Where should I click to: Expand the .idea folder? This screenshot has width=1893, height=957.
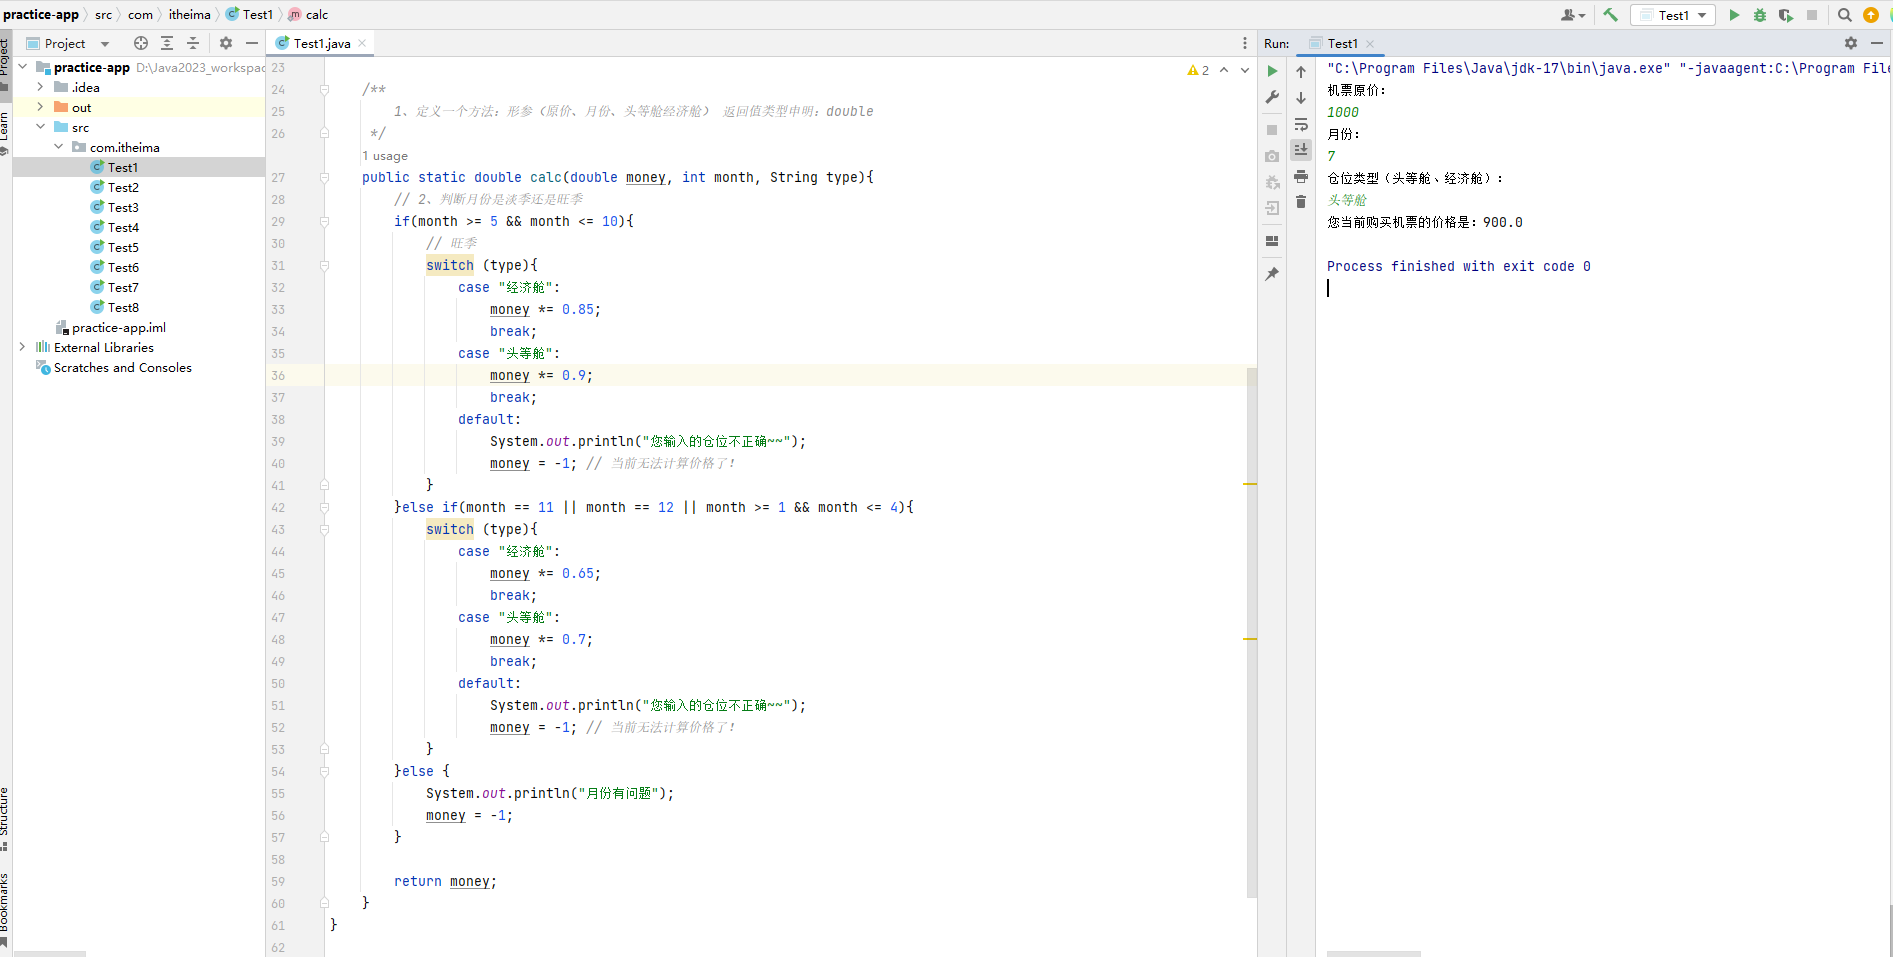point(41,87)
